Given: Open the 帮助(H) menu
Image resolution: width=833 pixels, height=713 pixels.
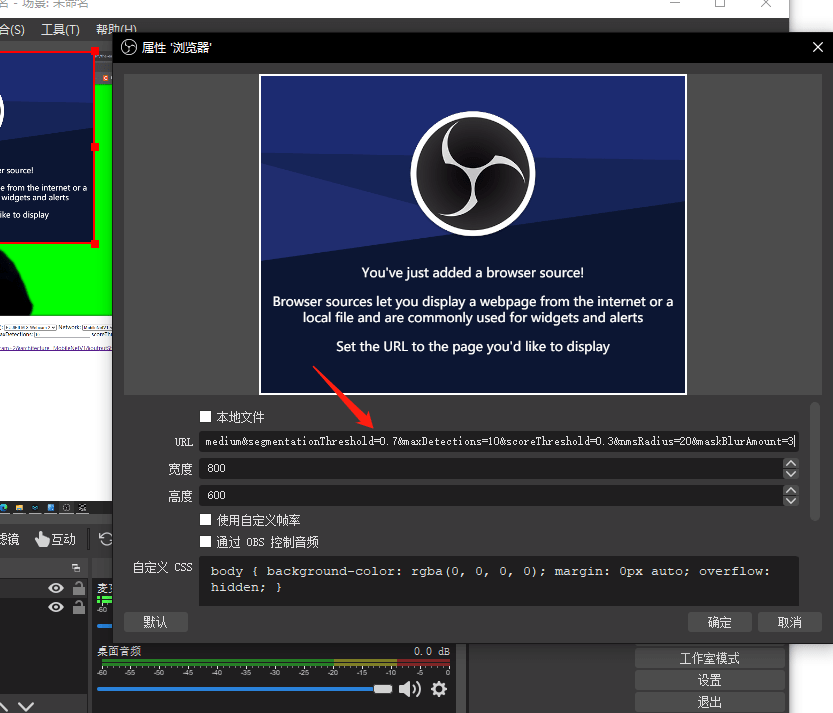Looking at the screenshot, I should [x=116, y=29].
